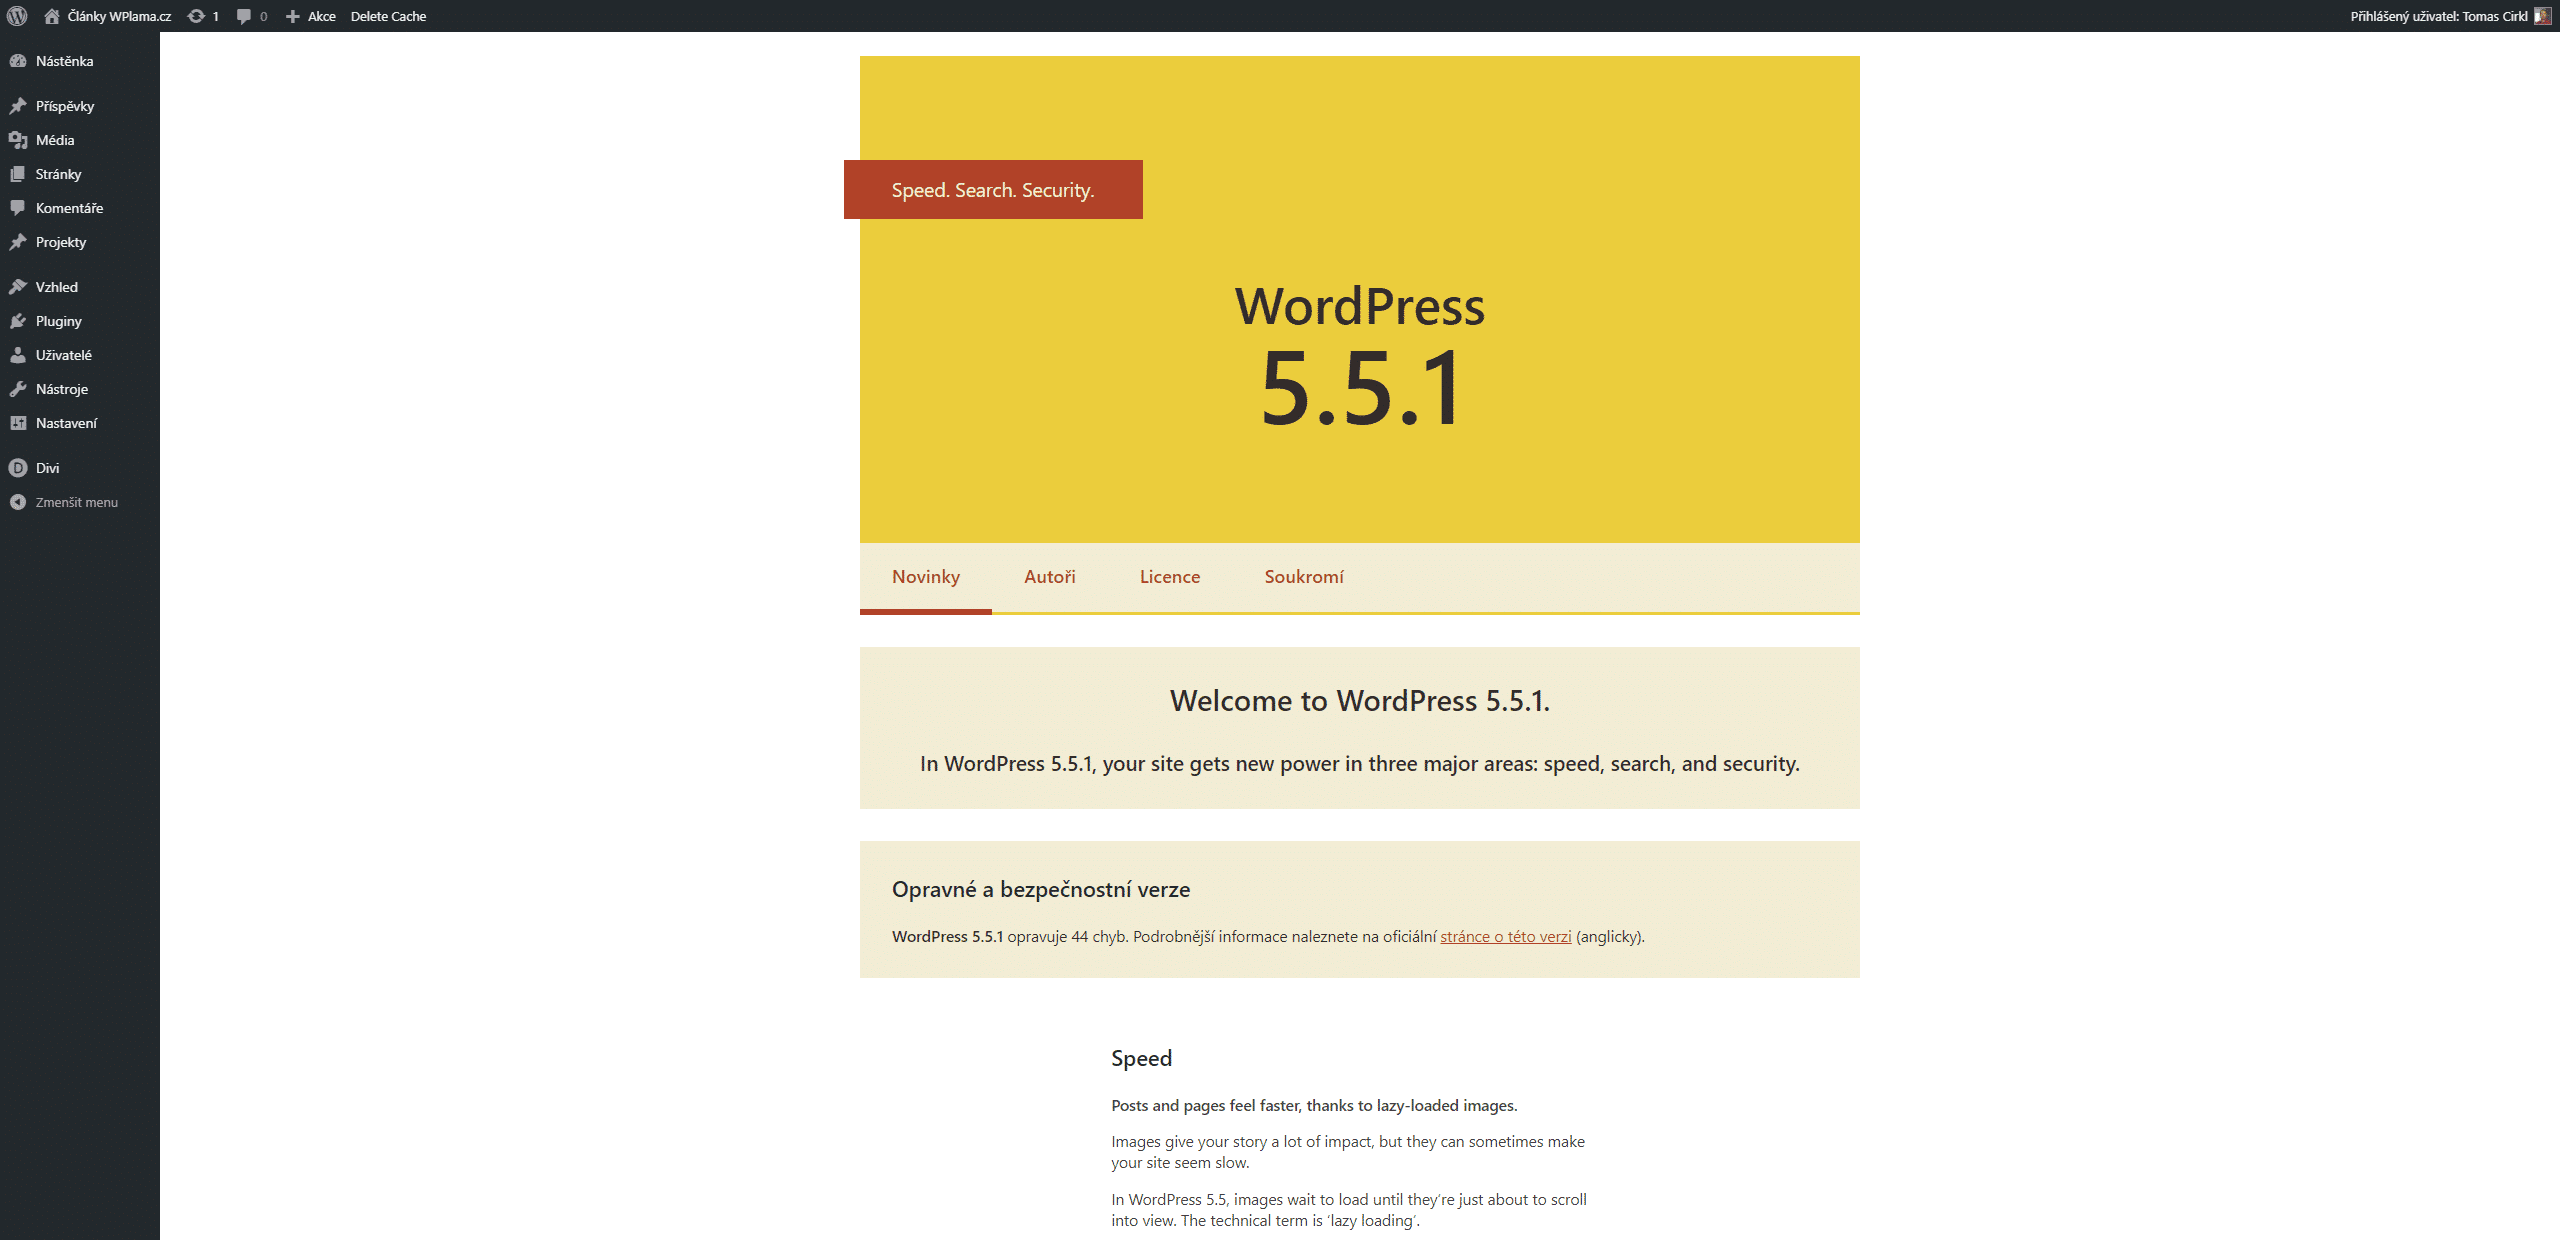Click the Stránky pages icon

[18, 174]
